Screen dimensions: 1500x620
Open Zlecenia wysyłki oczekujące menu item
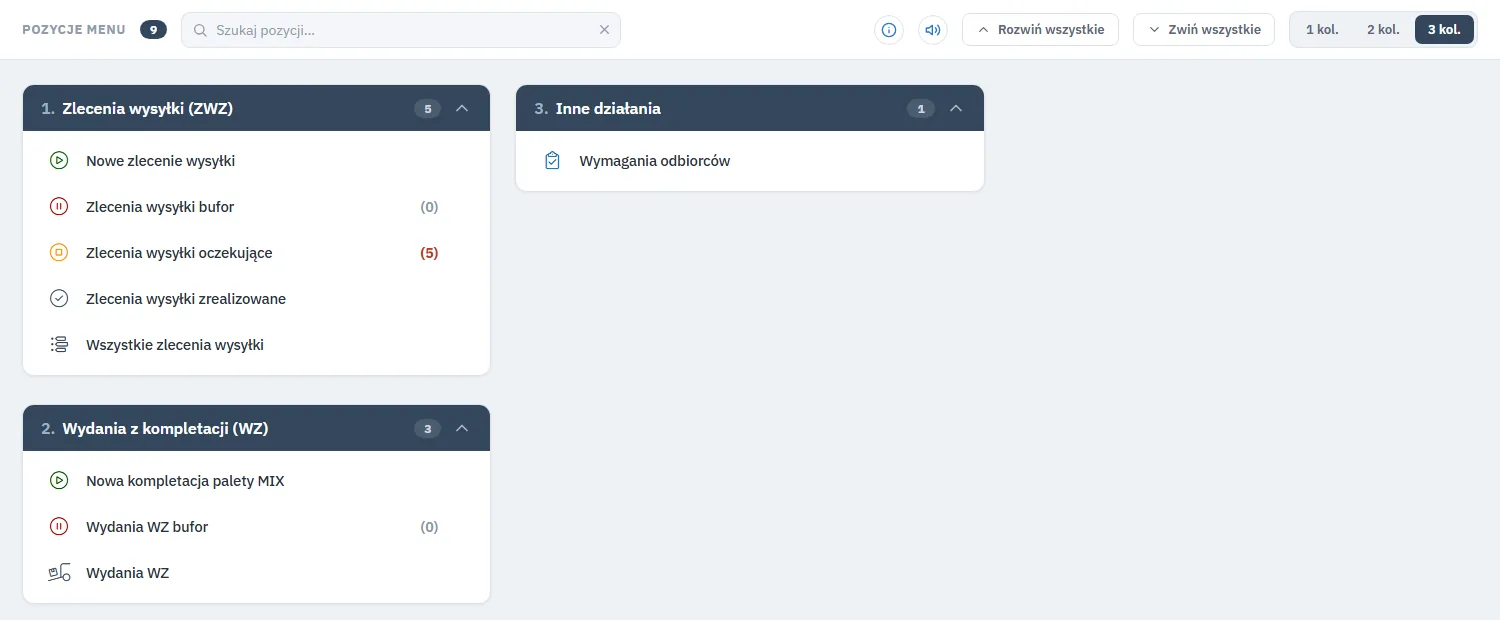tap(256, 253)
